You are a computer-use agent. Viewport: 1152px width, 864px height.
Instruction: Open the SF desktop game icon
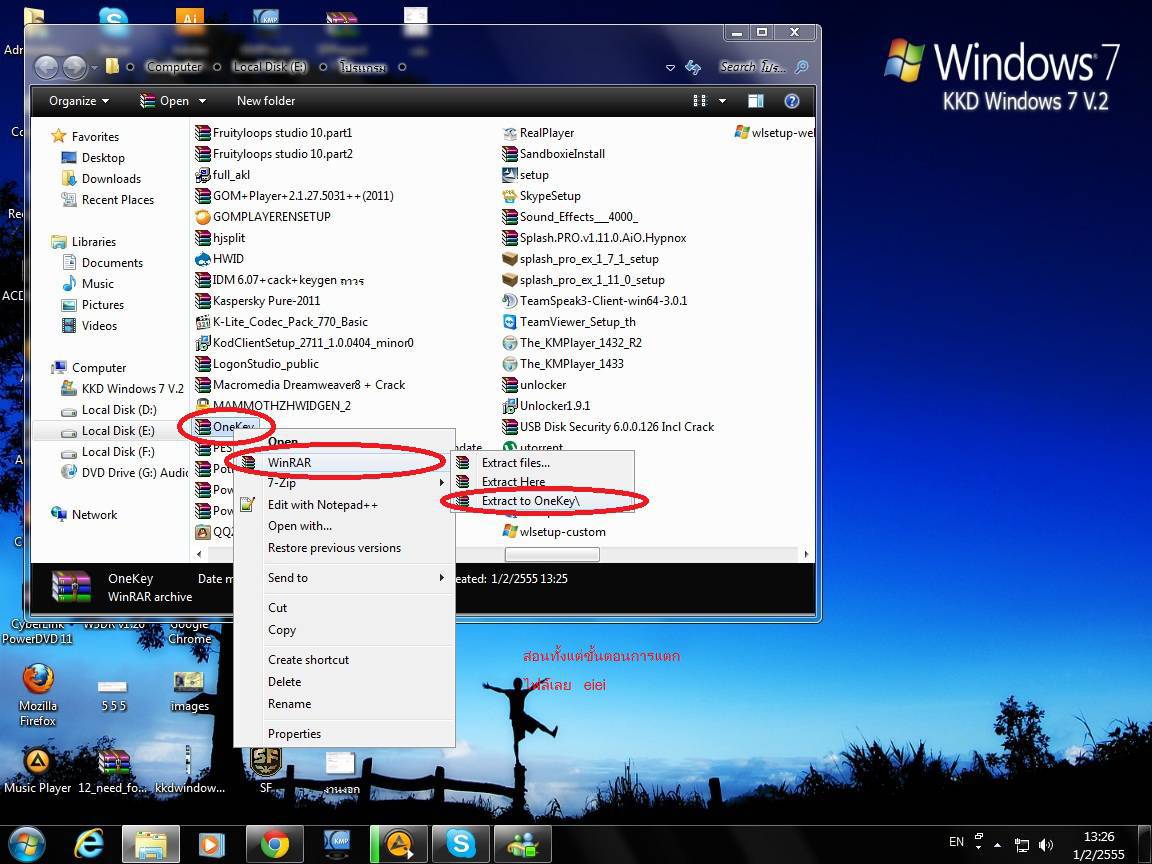pyautogui.click(x=266, y=770)
